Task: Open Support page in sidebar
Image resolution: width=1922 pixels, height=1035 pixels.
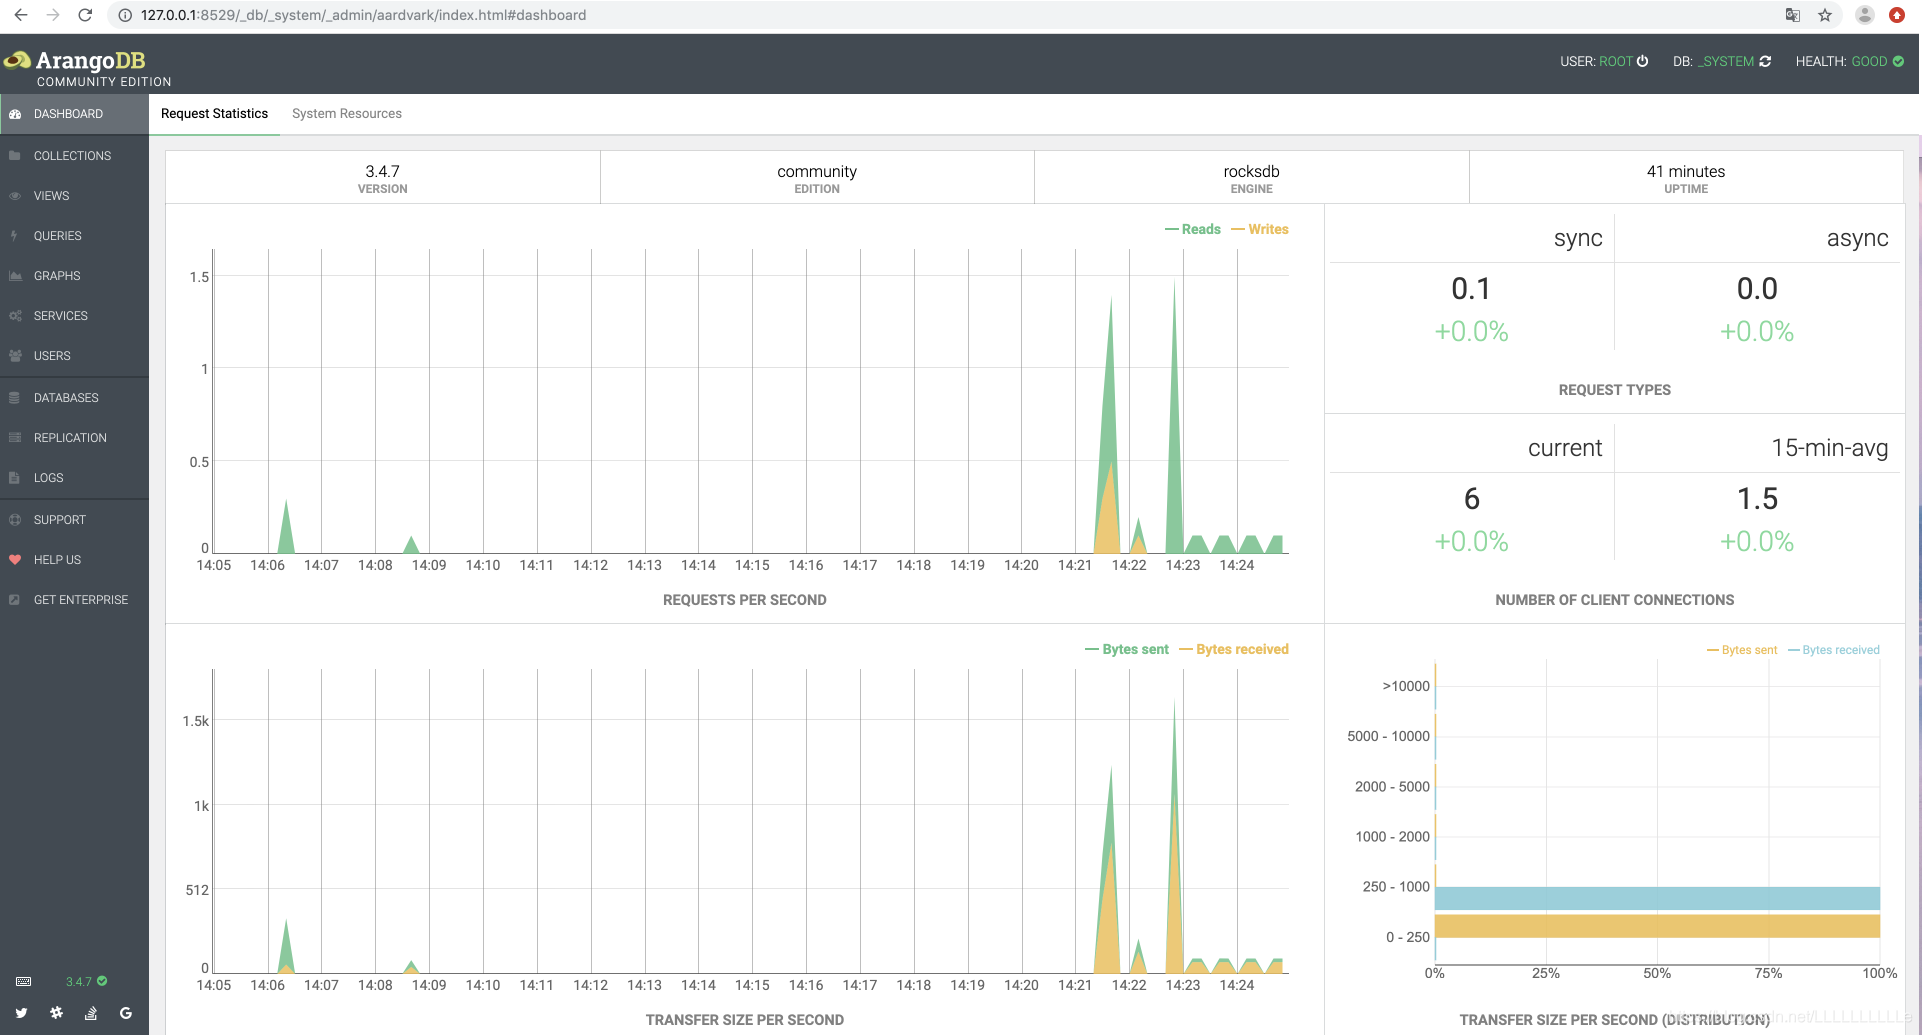Action: 74,520
